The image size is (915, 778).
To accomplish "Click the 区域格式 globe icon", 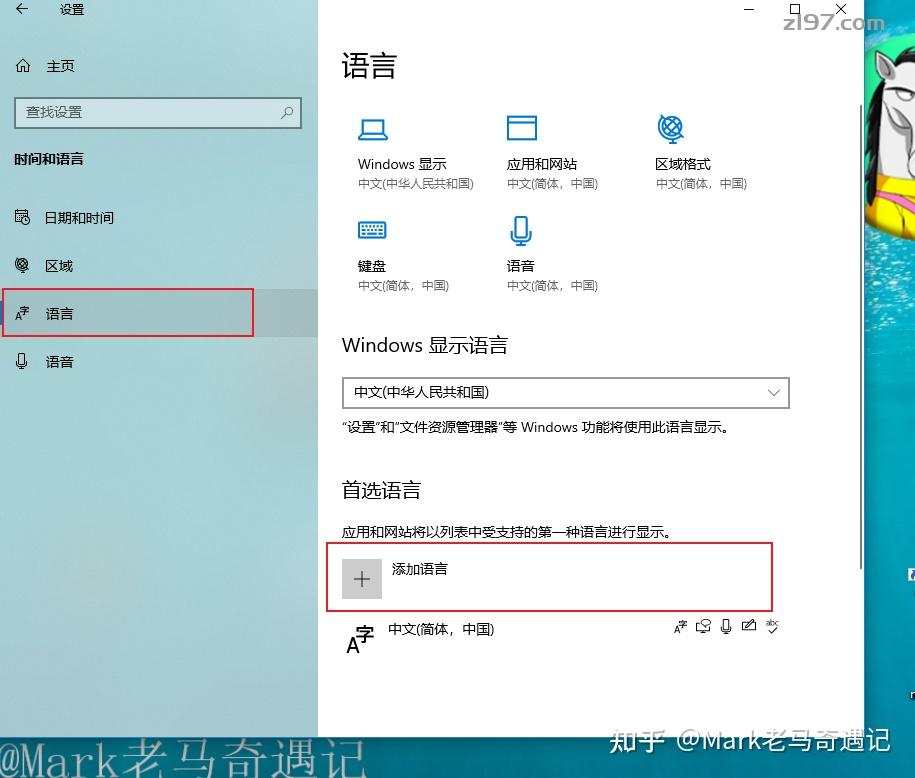I will tap(670, 128).
